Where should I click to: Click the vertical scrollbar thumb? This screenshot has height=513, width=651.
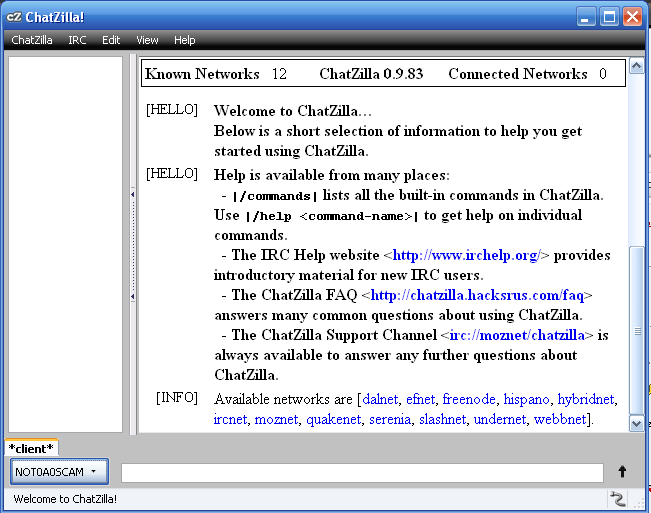pyautogui.click(x=636, y=331)
